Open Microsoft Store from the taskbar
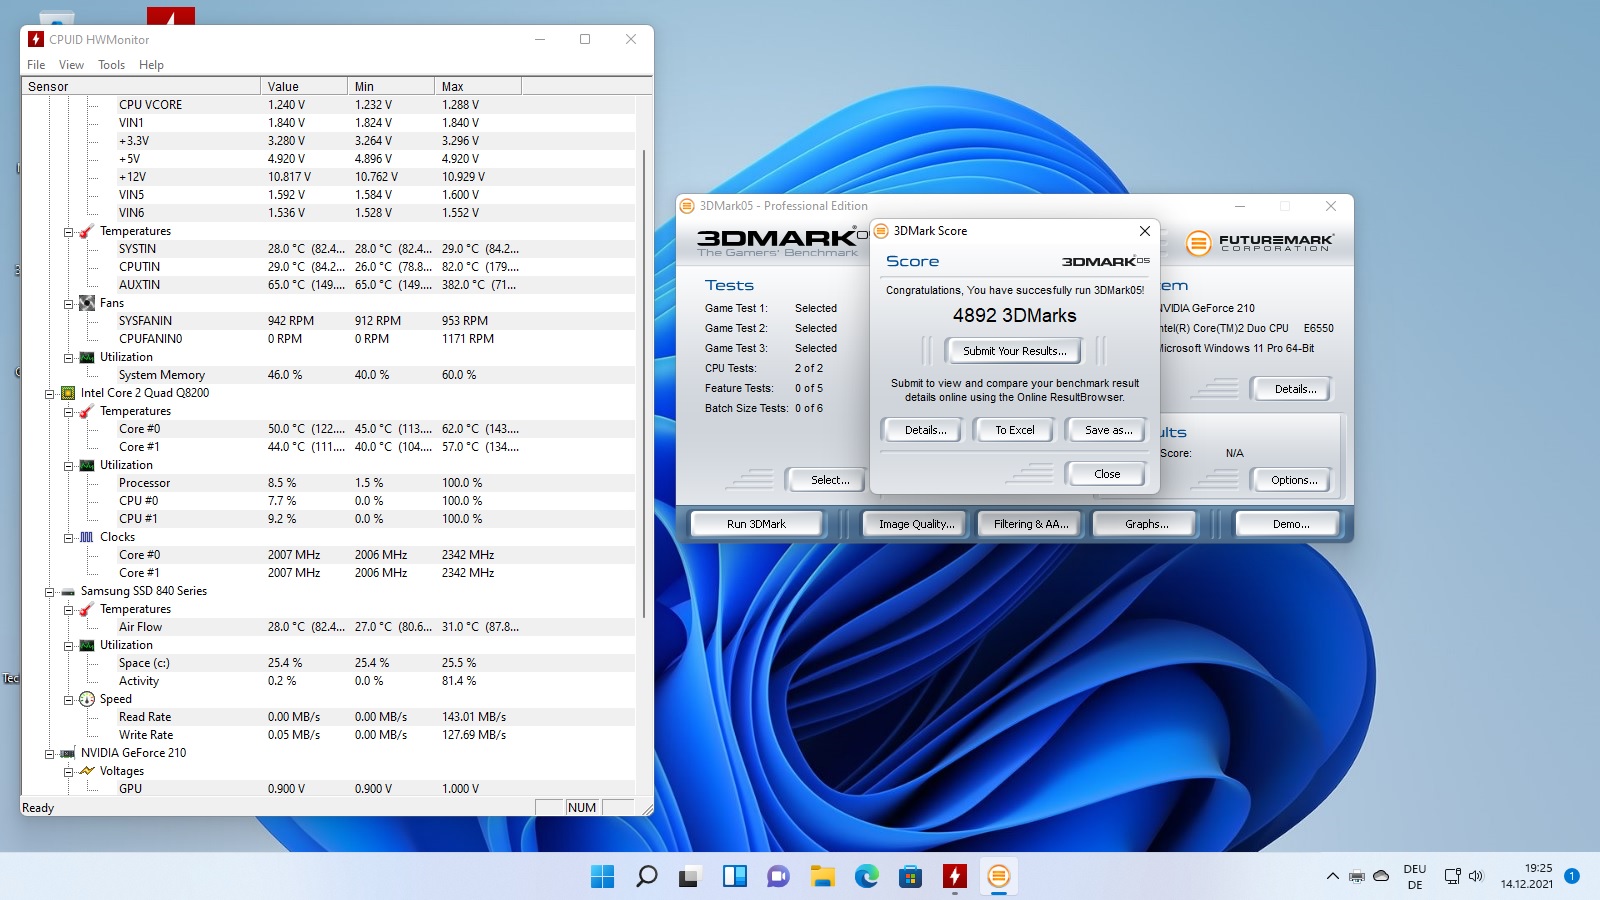Viewport: 1600px width, 900px height. tap(910, 877)
